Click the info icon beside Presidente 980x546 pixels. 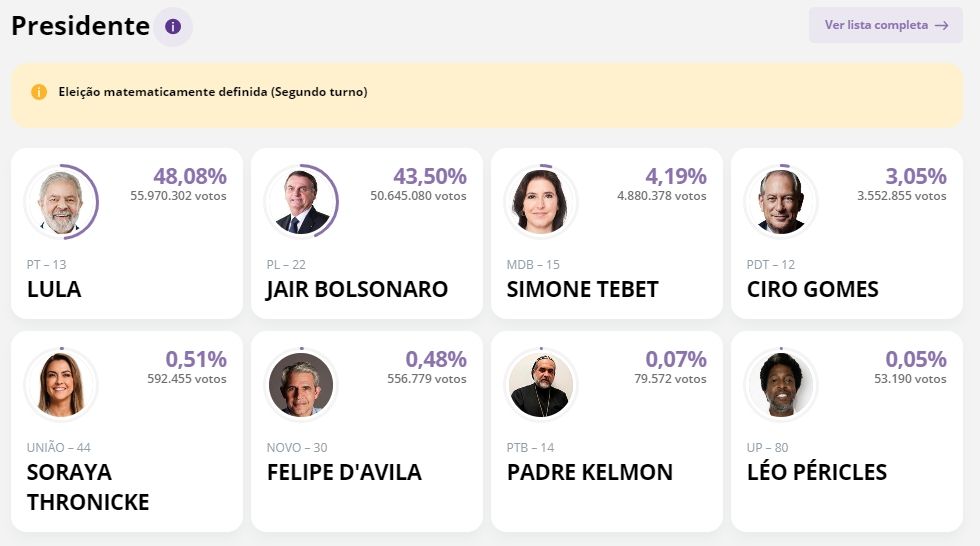(x=173, y=26)
